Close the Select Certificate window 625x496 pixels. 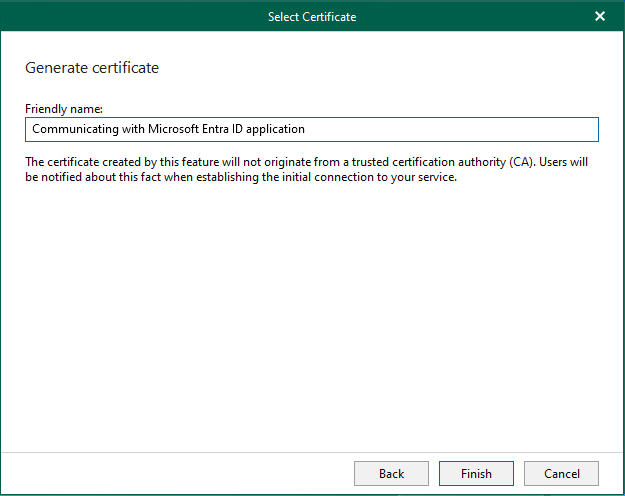[600, 16]
